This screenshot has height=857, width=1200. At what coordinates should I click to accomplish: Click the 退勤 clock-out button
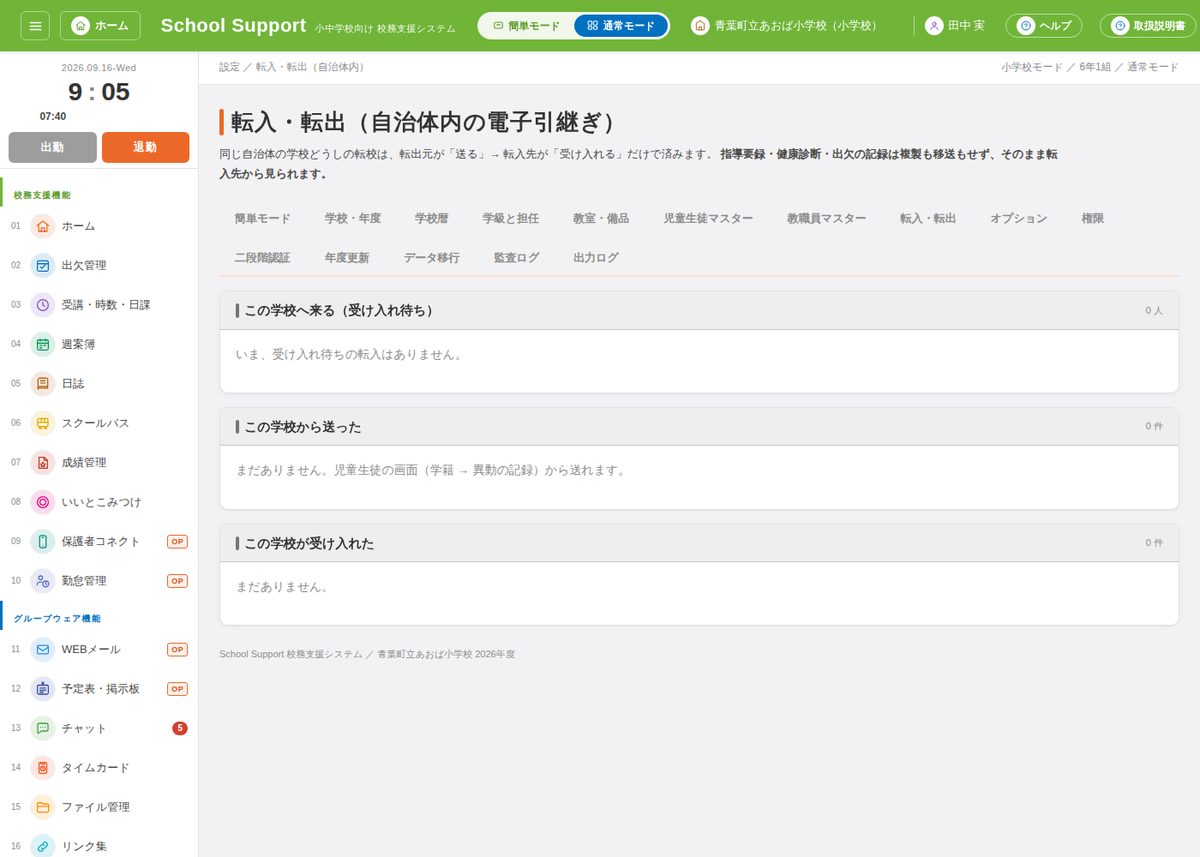[x=145, y=147]
